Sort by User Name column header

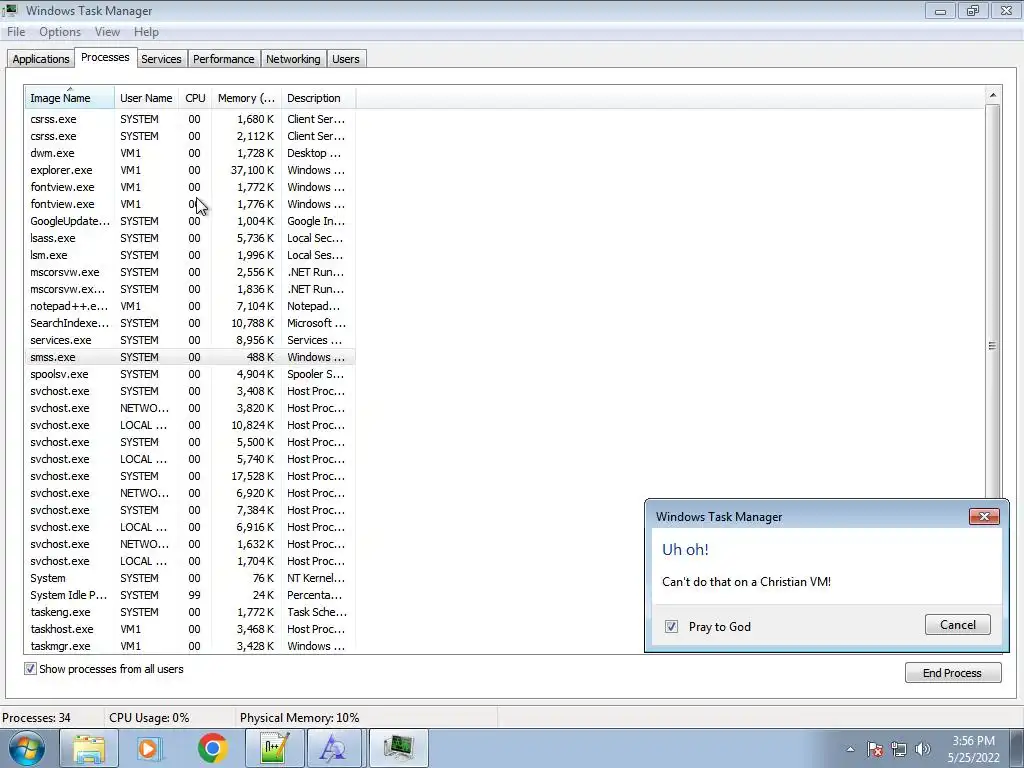[146, 98]
